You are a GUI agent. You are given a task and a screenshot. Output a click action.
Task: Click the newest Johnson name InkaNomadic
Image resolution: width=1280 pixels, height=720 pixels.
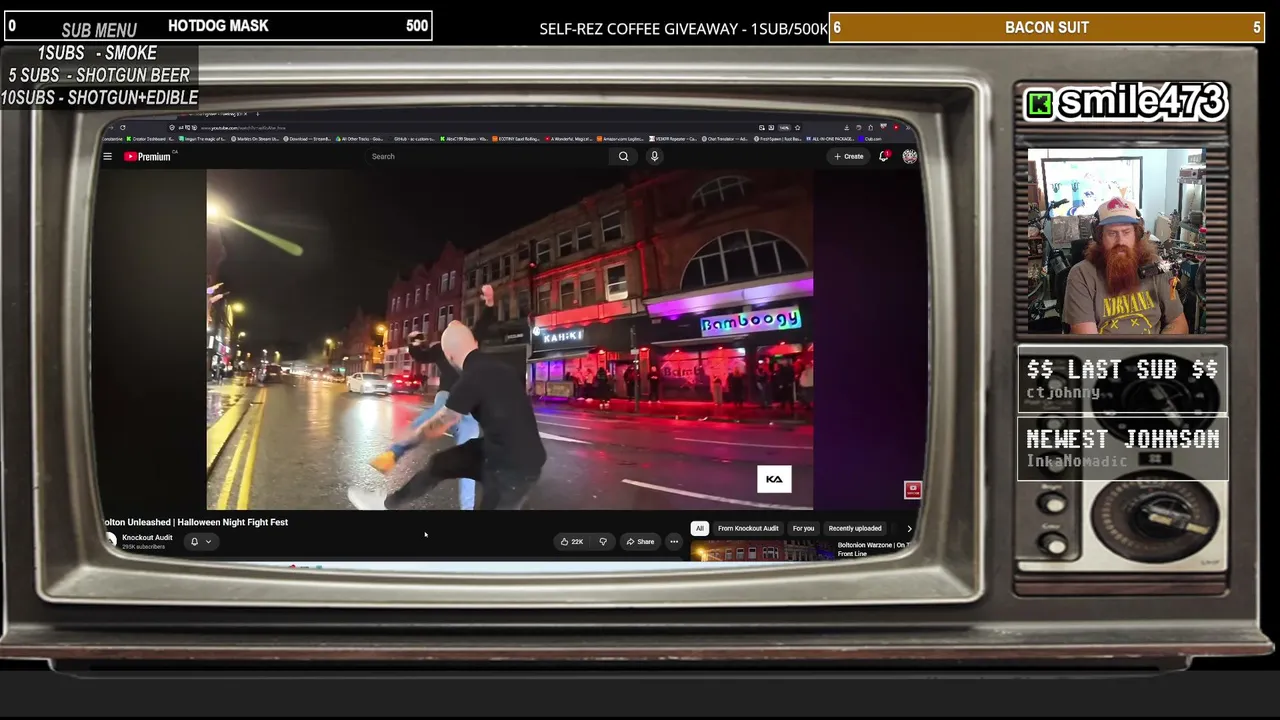point(1077,461)
